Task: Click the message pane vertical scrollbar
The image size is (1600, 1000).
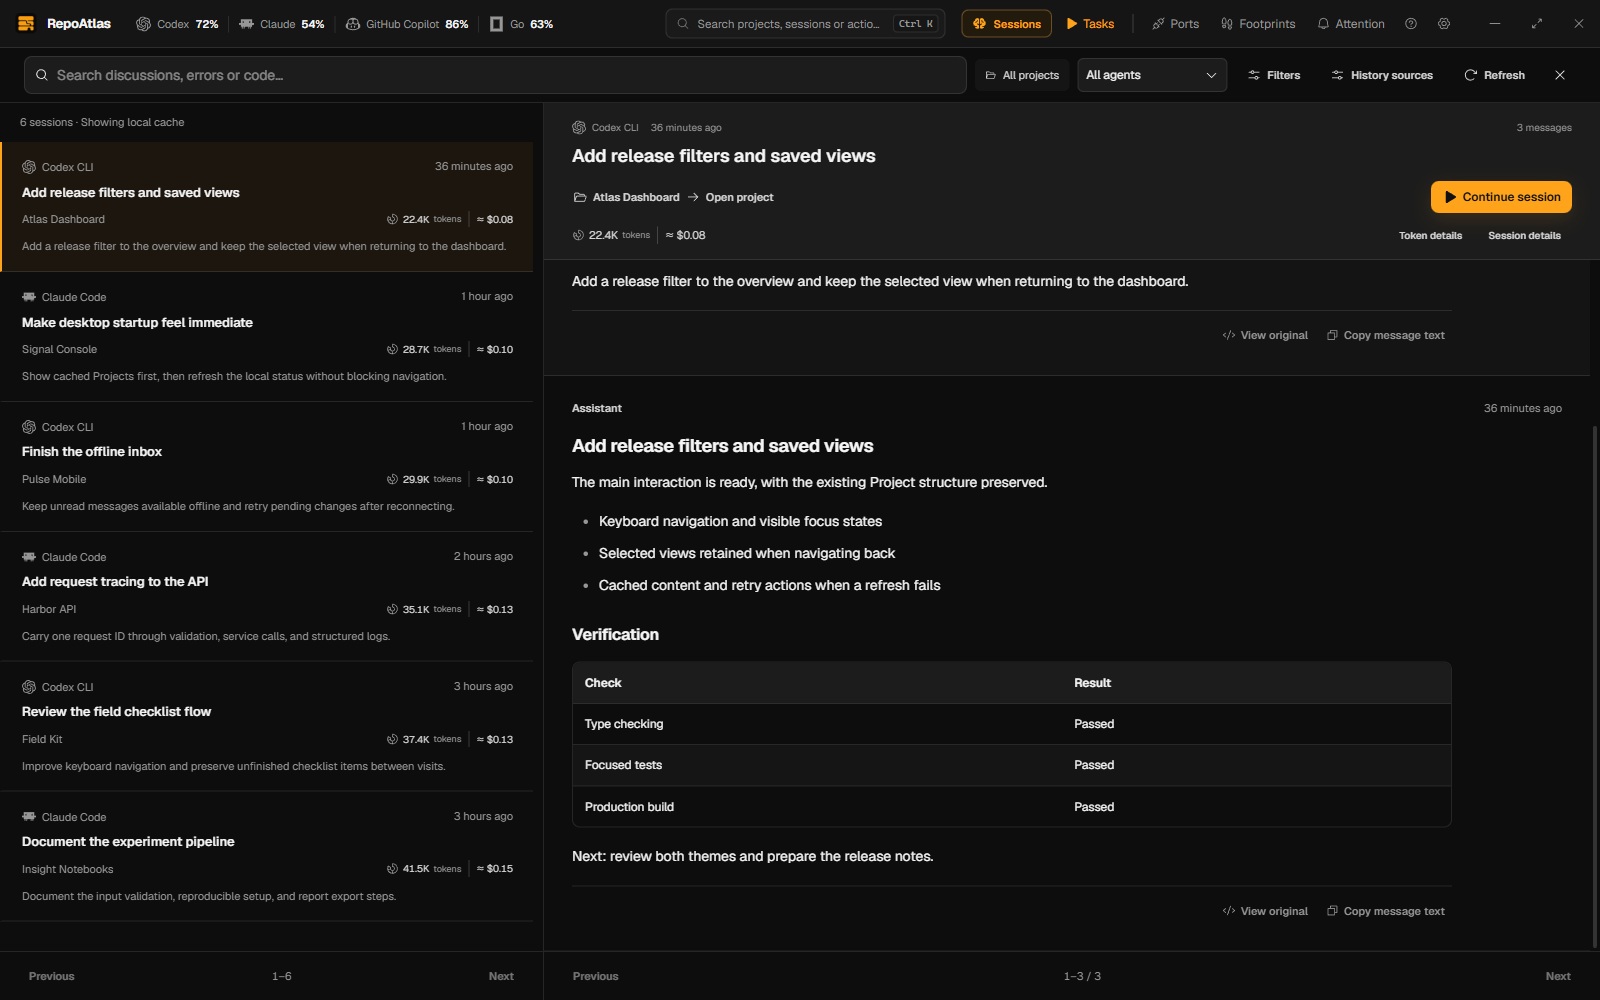Action: 1594,686
